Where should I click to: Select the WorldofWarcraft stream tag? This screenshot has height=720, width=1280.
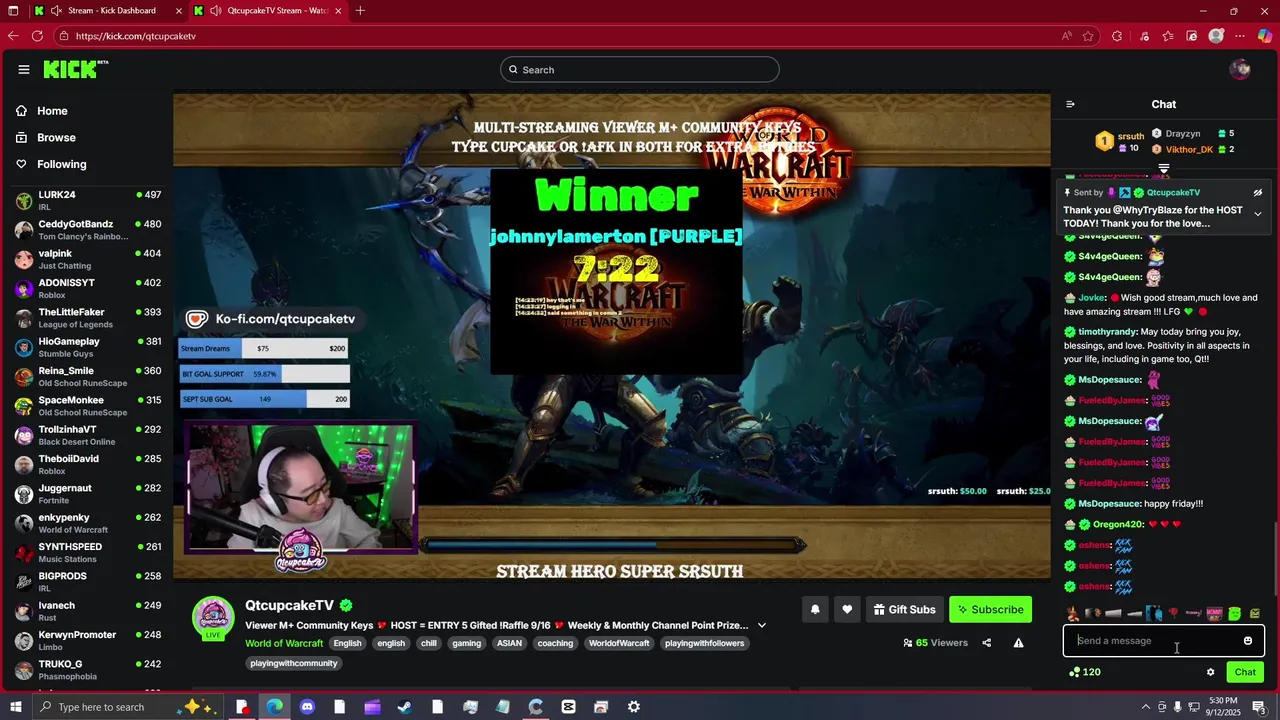click(619, 643)
